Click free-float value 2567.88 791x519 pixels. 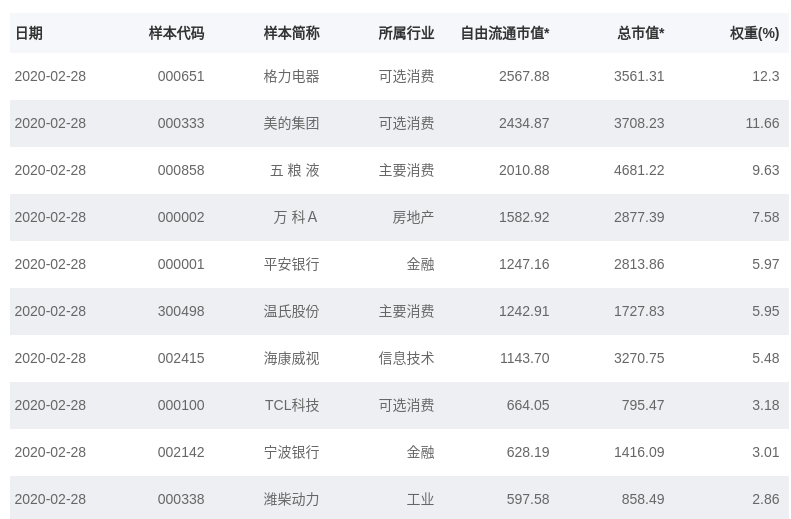524,76
